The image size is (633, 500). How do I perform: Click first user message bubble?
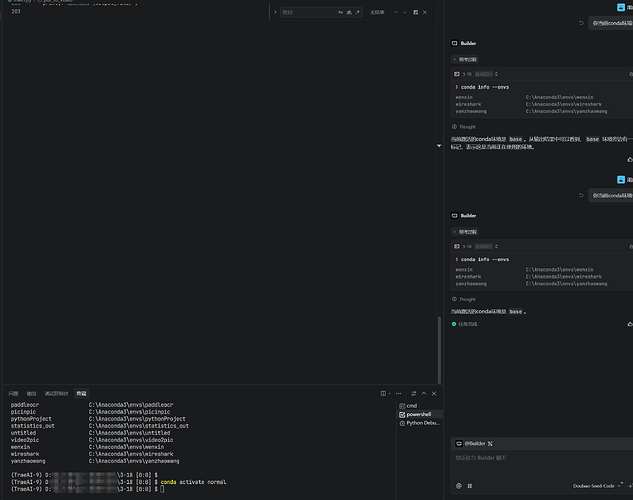611,23
